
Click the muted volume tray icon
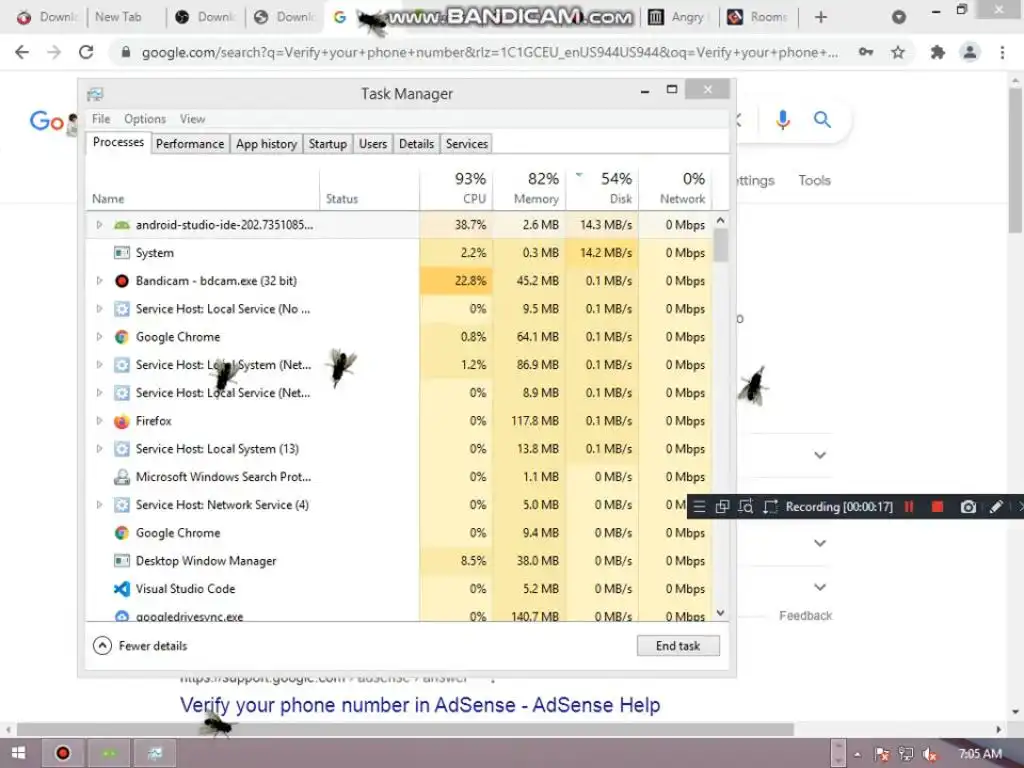pos(930,754)
